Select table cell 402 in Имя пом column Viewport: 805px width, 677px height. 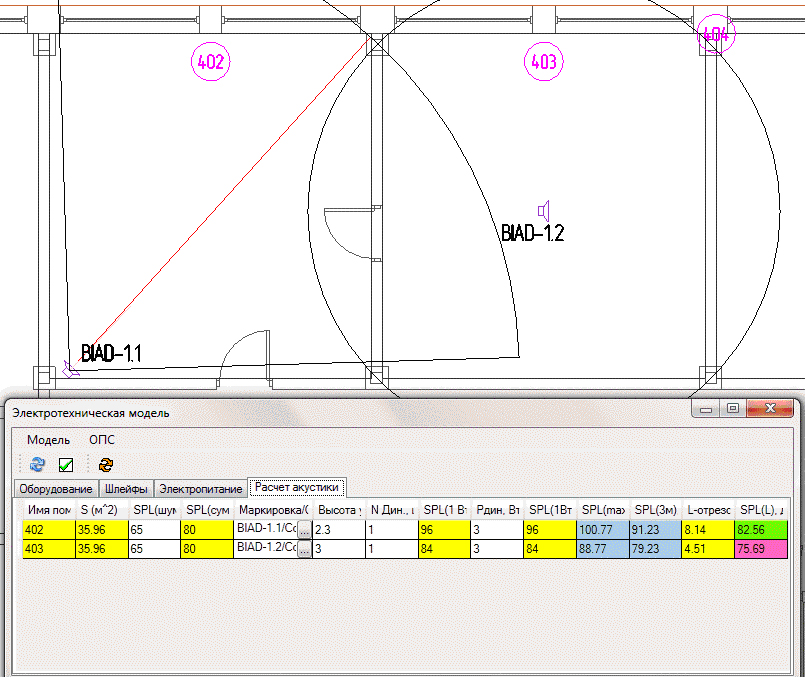pos(49,530)
